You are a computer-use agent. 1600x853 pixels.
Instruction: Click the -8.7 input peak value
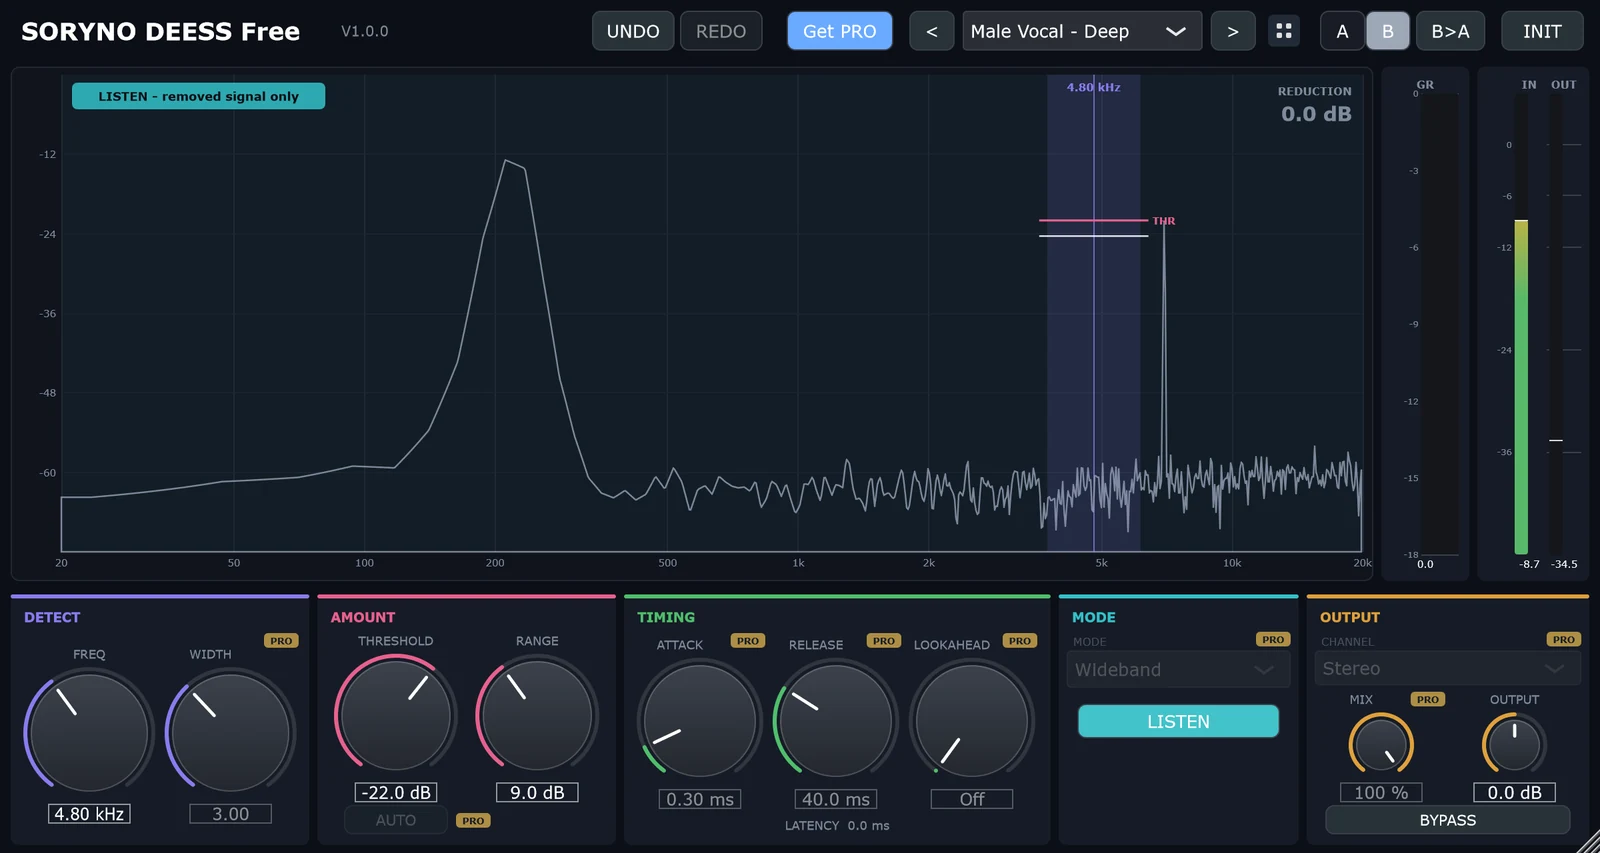coord(1530,564)
